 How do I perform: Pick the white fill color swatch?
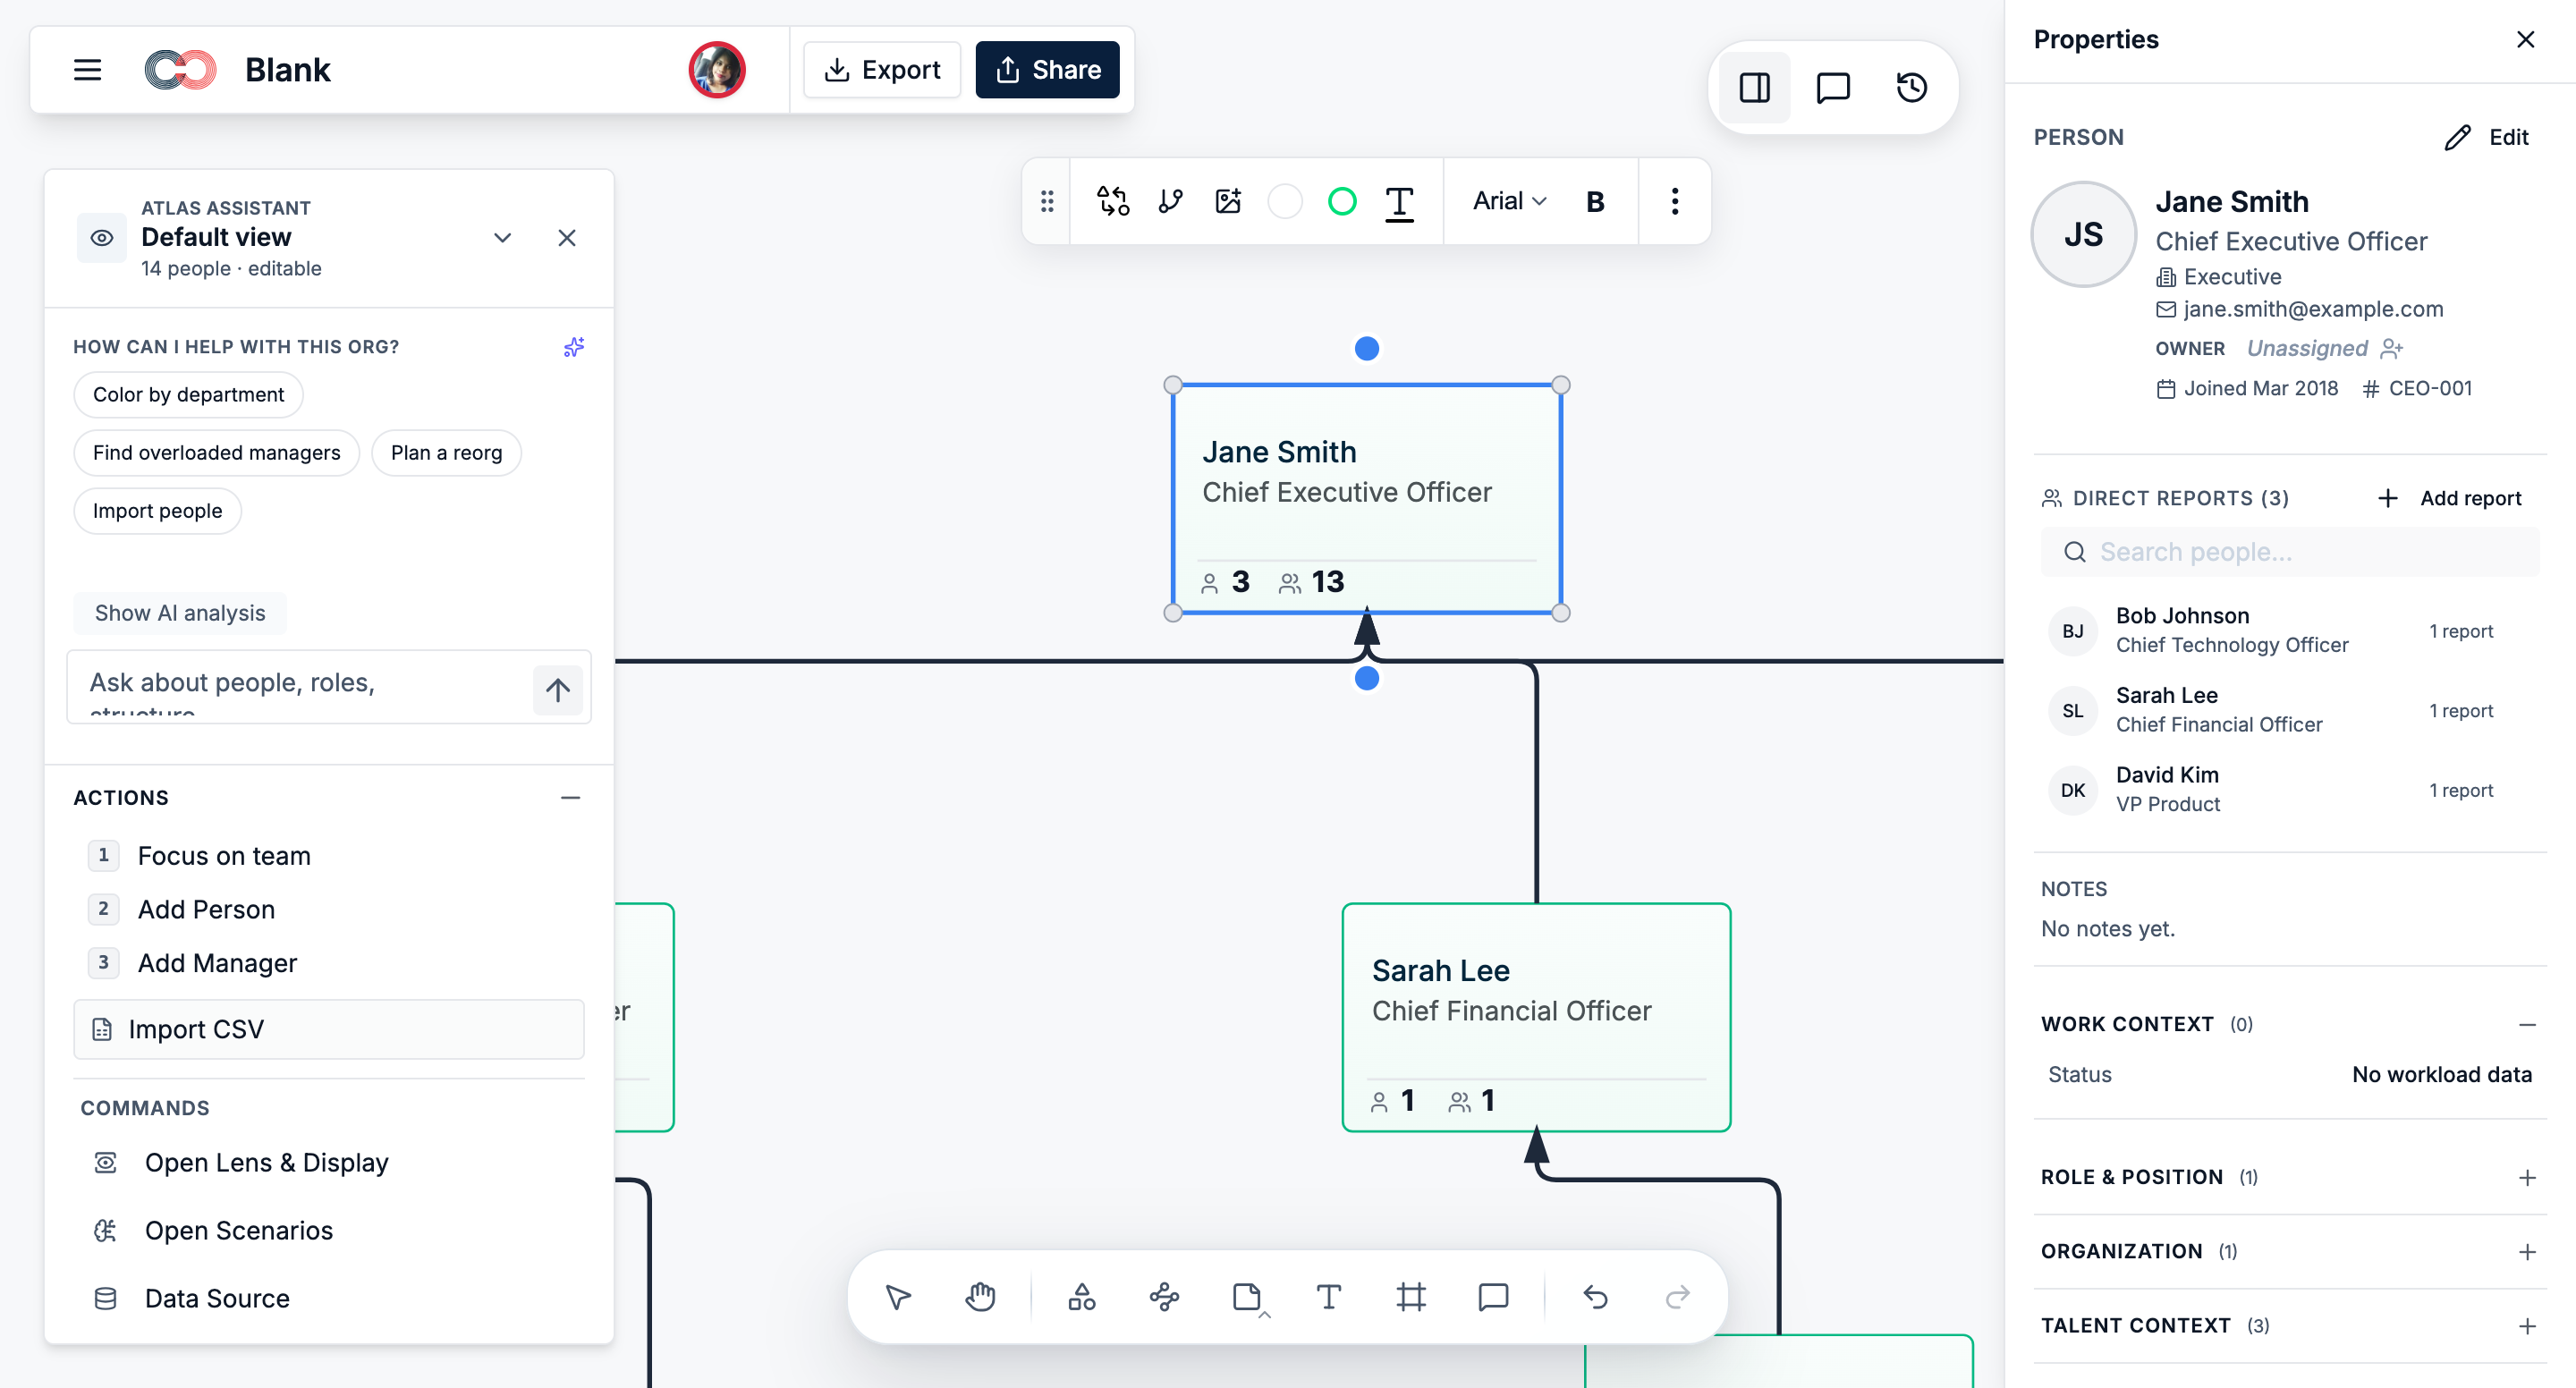[x=1285, y=201]
